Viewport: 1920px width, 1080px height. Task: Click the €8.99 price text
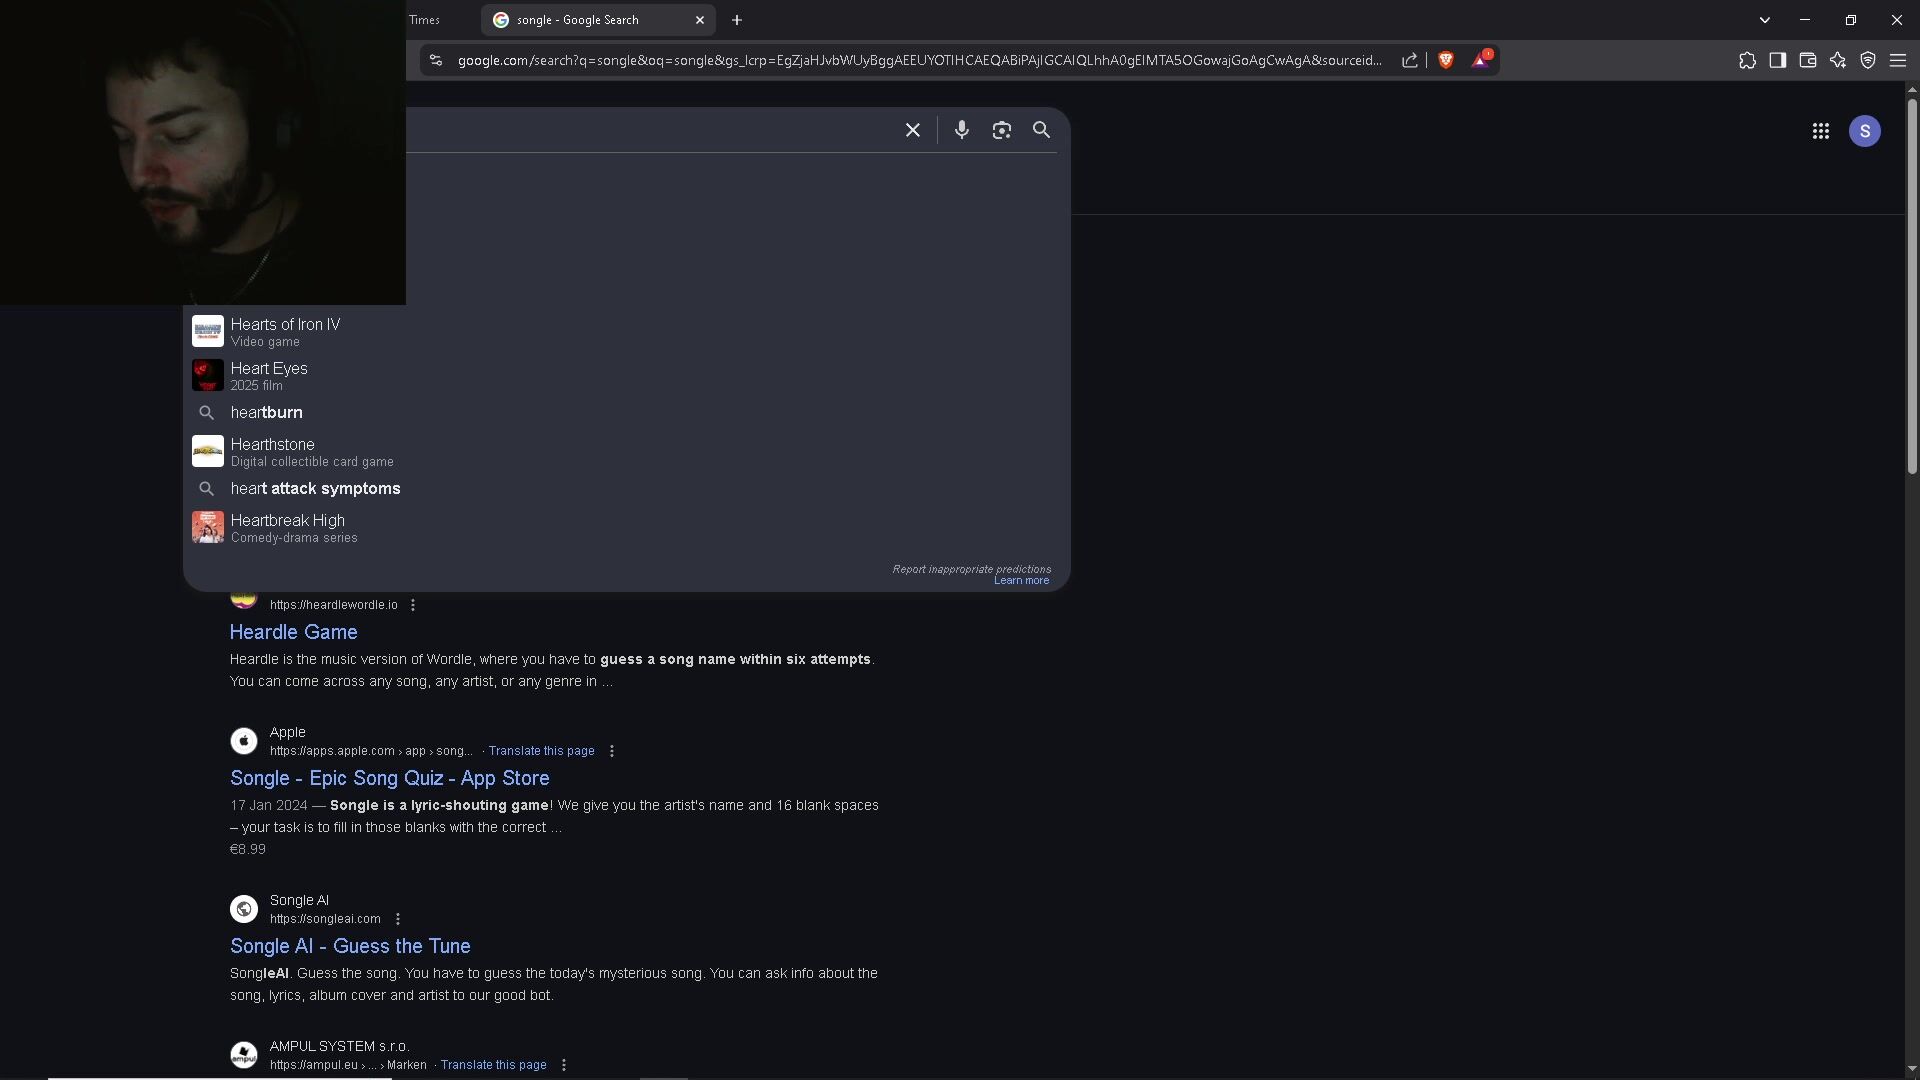point(248,850)
